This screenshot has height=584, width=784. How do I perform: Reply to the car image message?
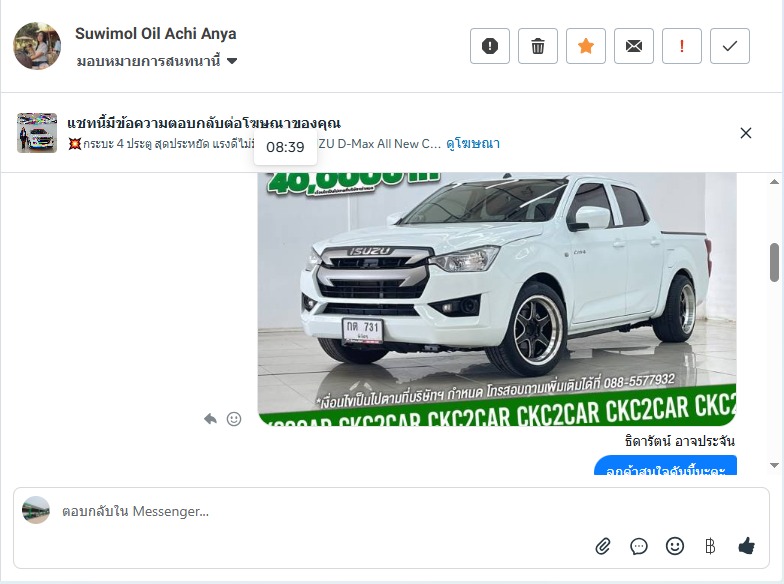[210, 418]
